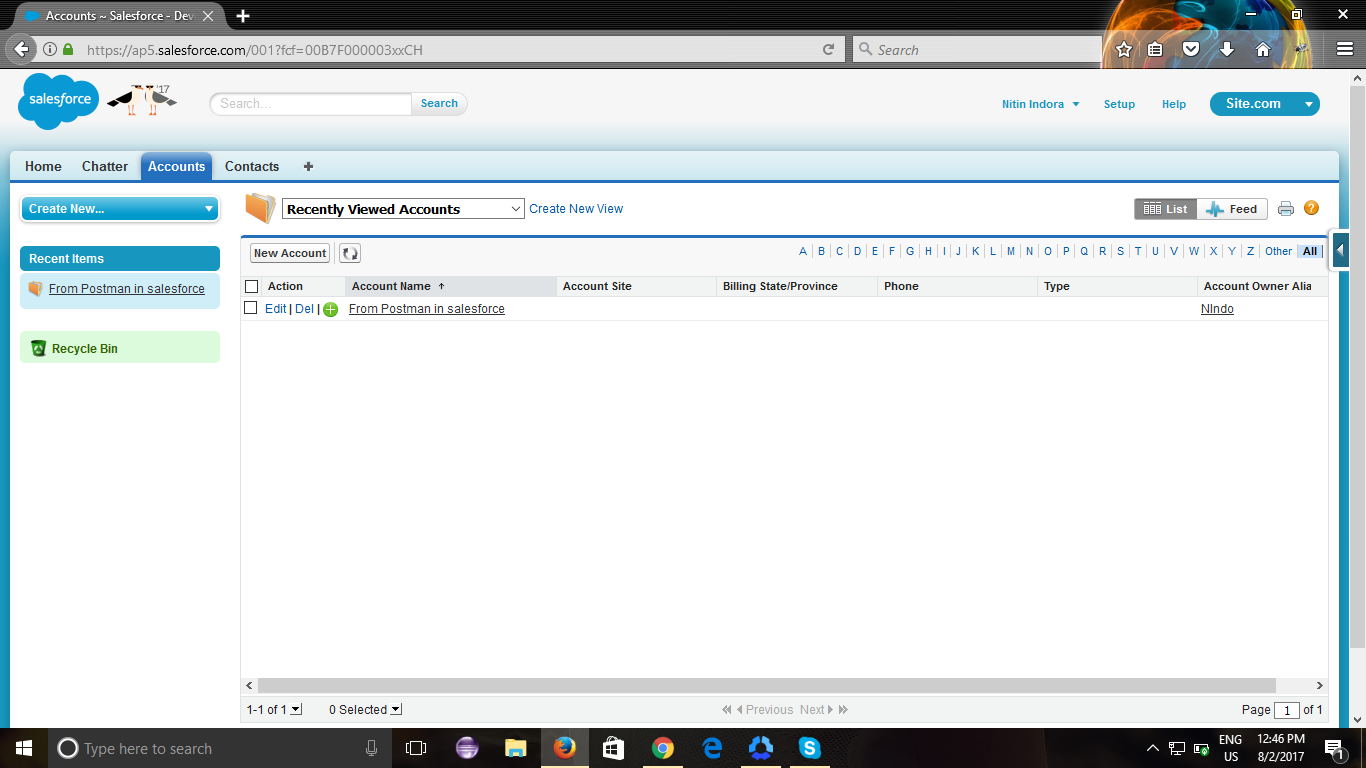The image size is (1366, 768).
Task: Click the horizontal scrollbar under the accounts list
Action: (765, 685)
